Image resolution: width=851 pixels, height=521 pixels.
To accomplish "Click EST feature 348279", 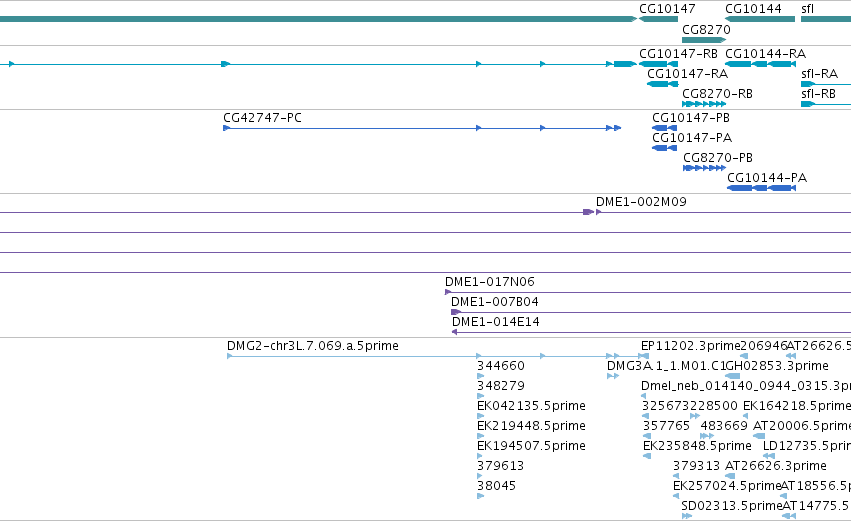I will [x=501, y=386].
